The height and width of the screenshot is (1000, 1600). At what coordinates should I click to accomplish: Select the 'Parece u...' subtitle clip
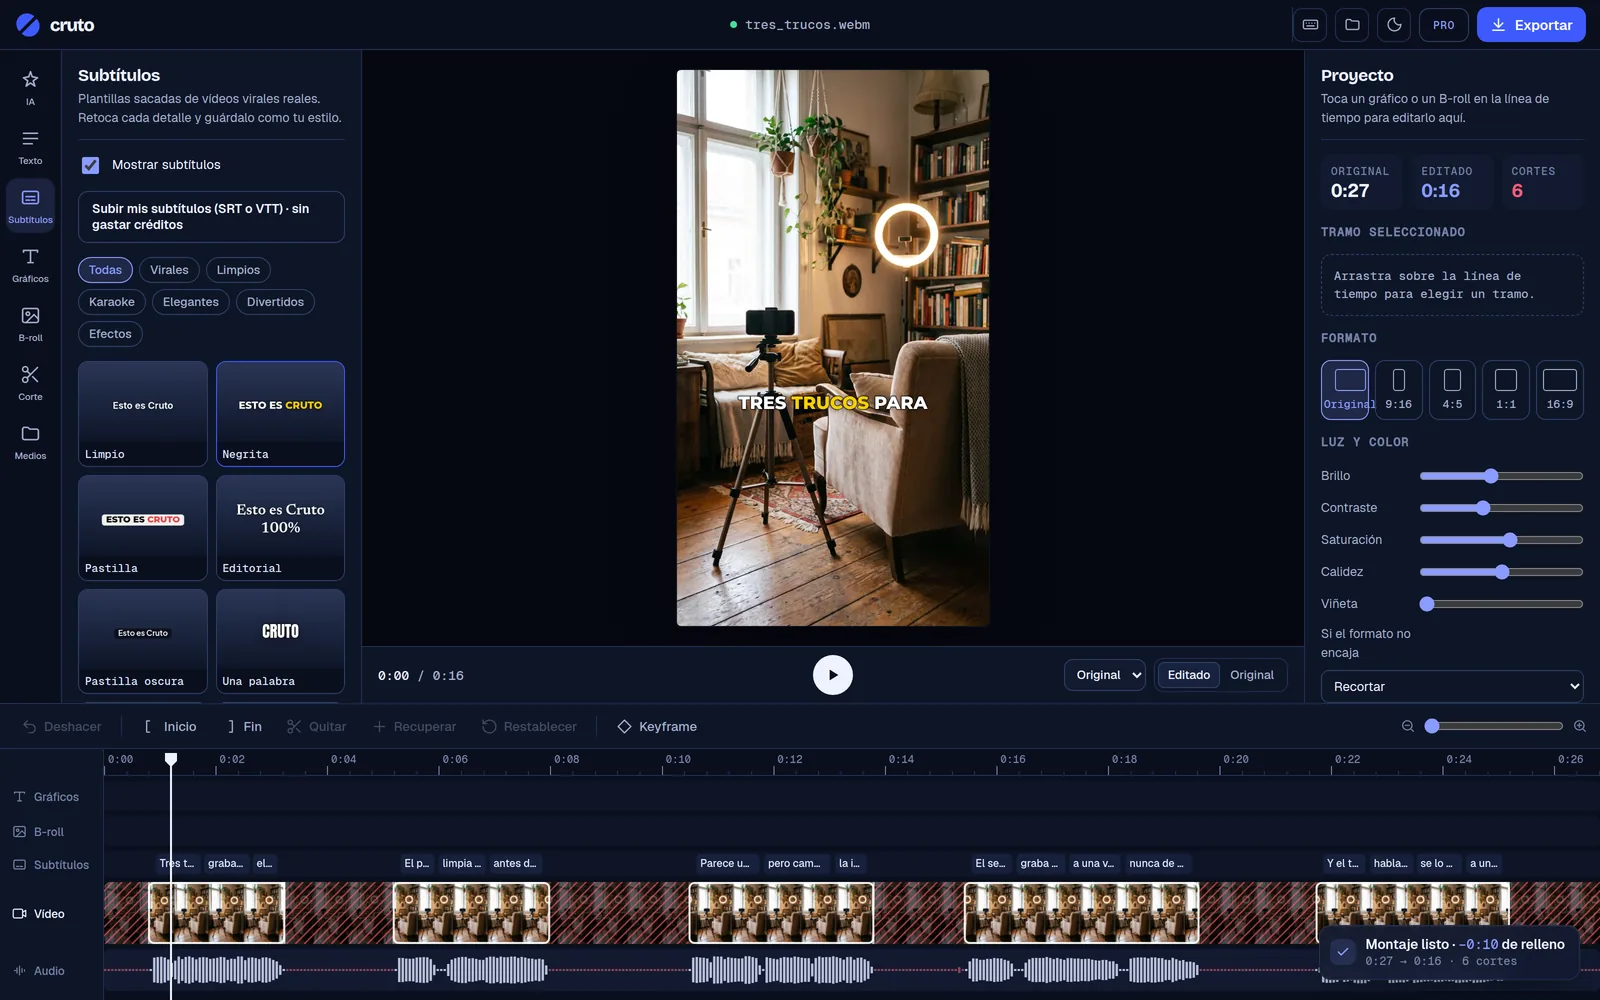point(725,863)
